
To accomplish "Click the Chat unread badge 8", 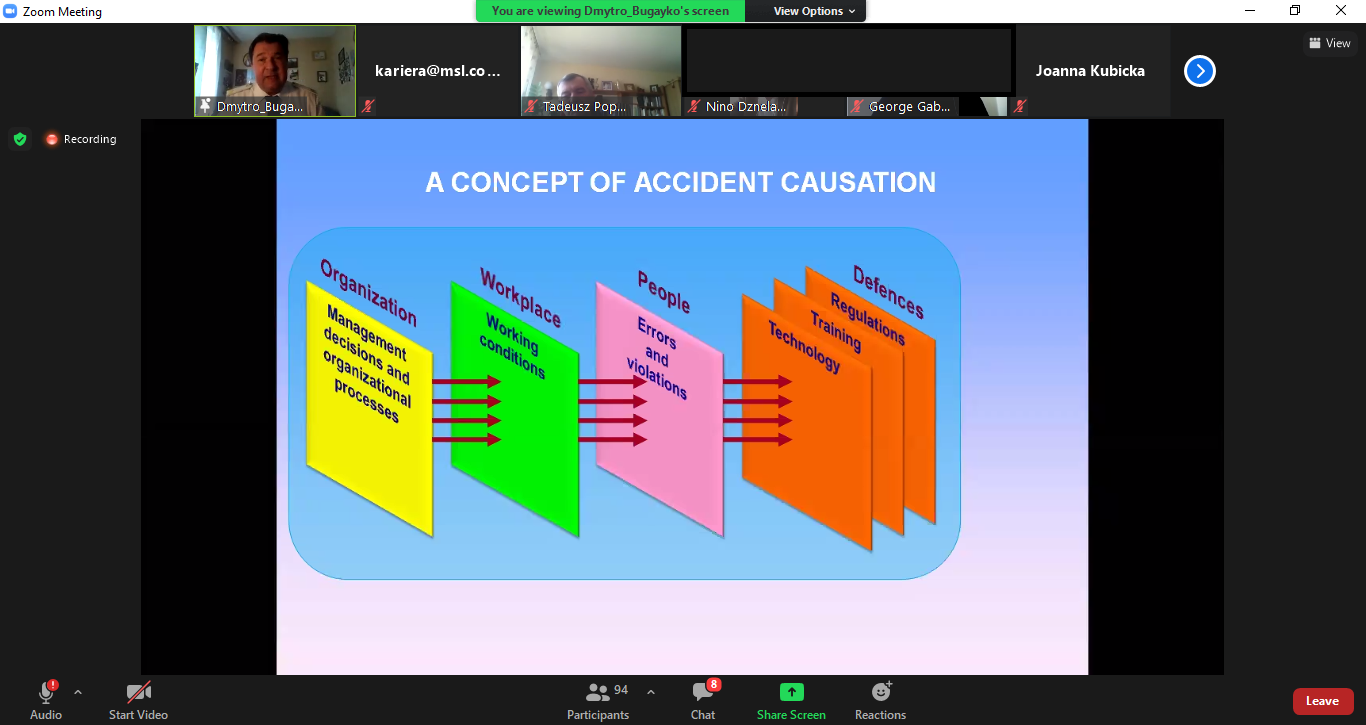I will [x=714, y=685].
